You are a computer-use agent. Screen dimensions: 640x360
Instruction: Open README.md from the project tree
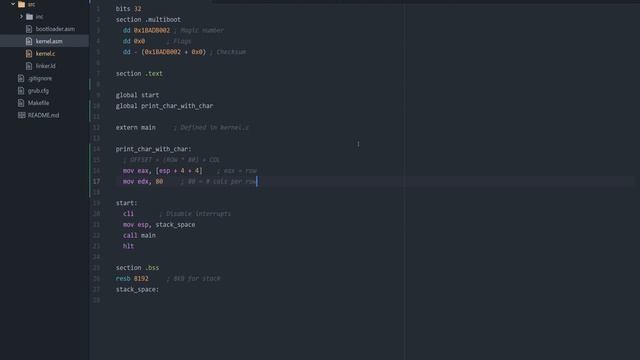[43, 115]
